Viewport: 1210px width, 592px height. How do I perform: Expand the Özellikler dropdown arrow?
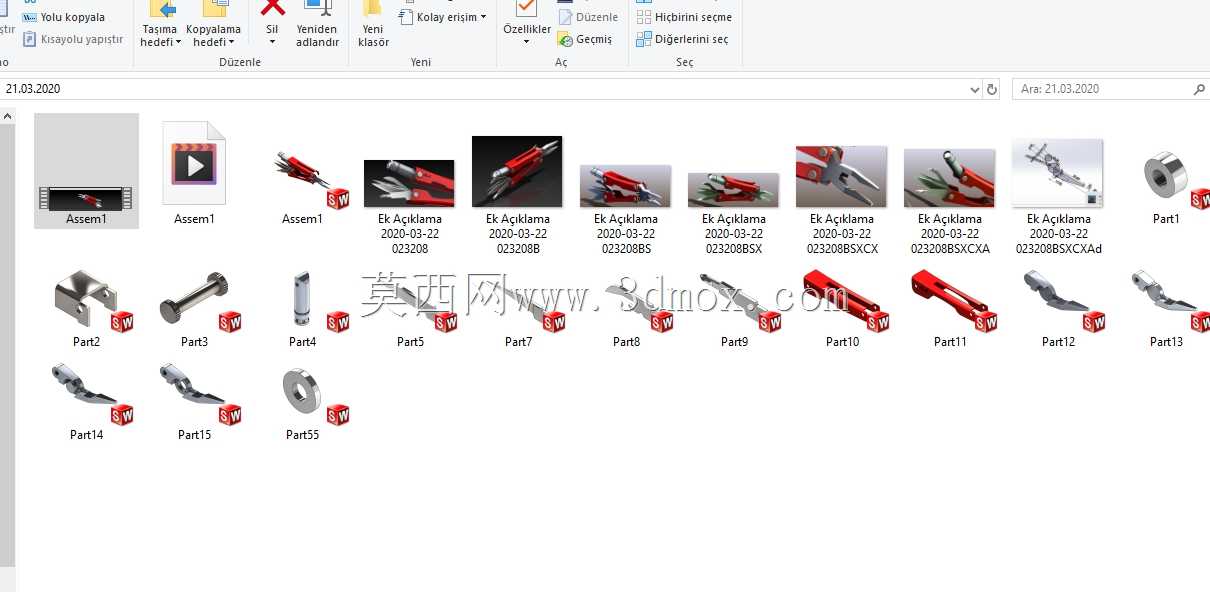tap(526, 42)
